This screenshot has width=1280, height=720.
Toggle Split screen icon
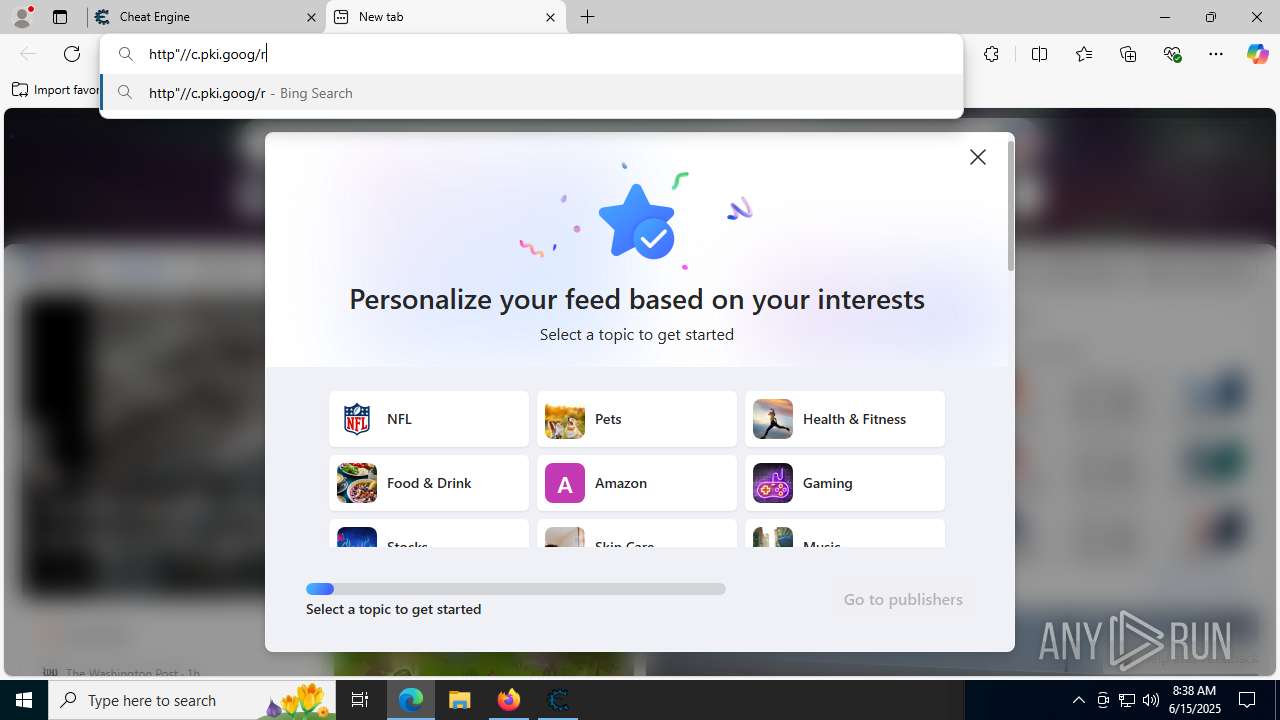(1039, 54)
